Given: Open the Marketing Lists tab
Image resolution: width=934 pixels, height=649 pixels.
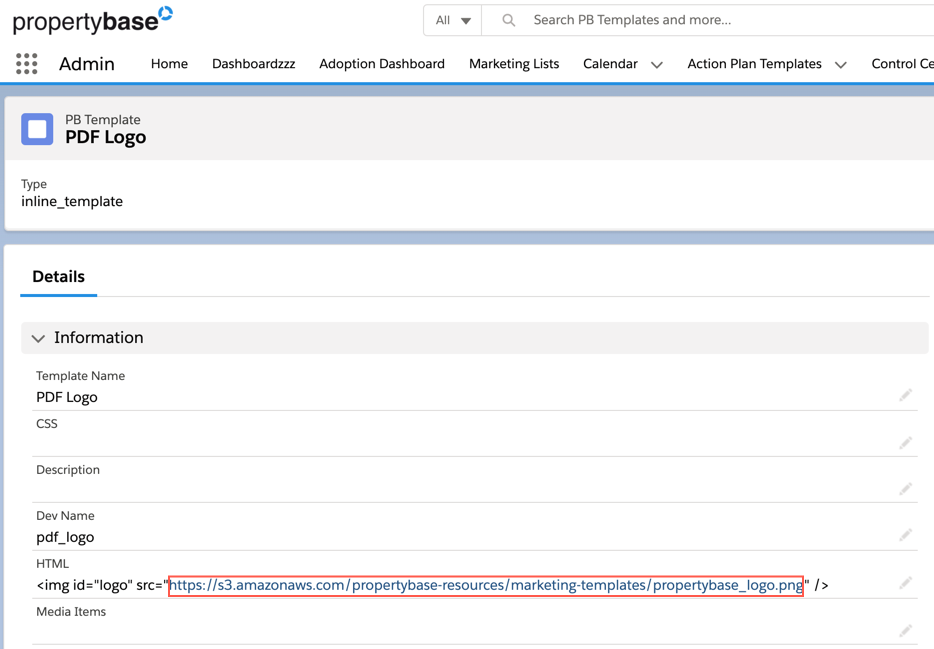Looking at the screenshot, I should tap(514, 64).
